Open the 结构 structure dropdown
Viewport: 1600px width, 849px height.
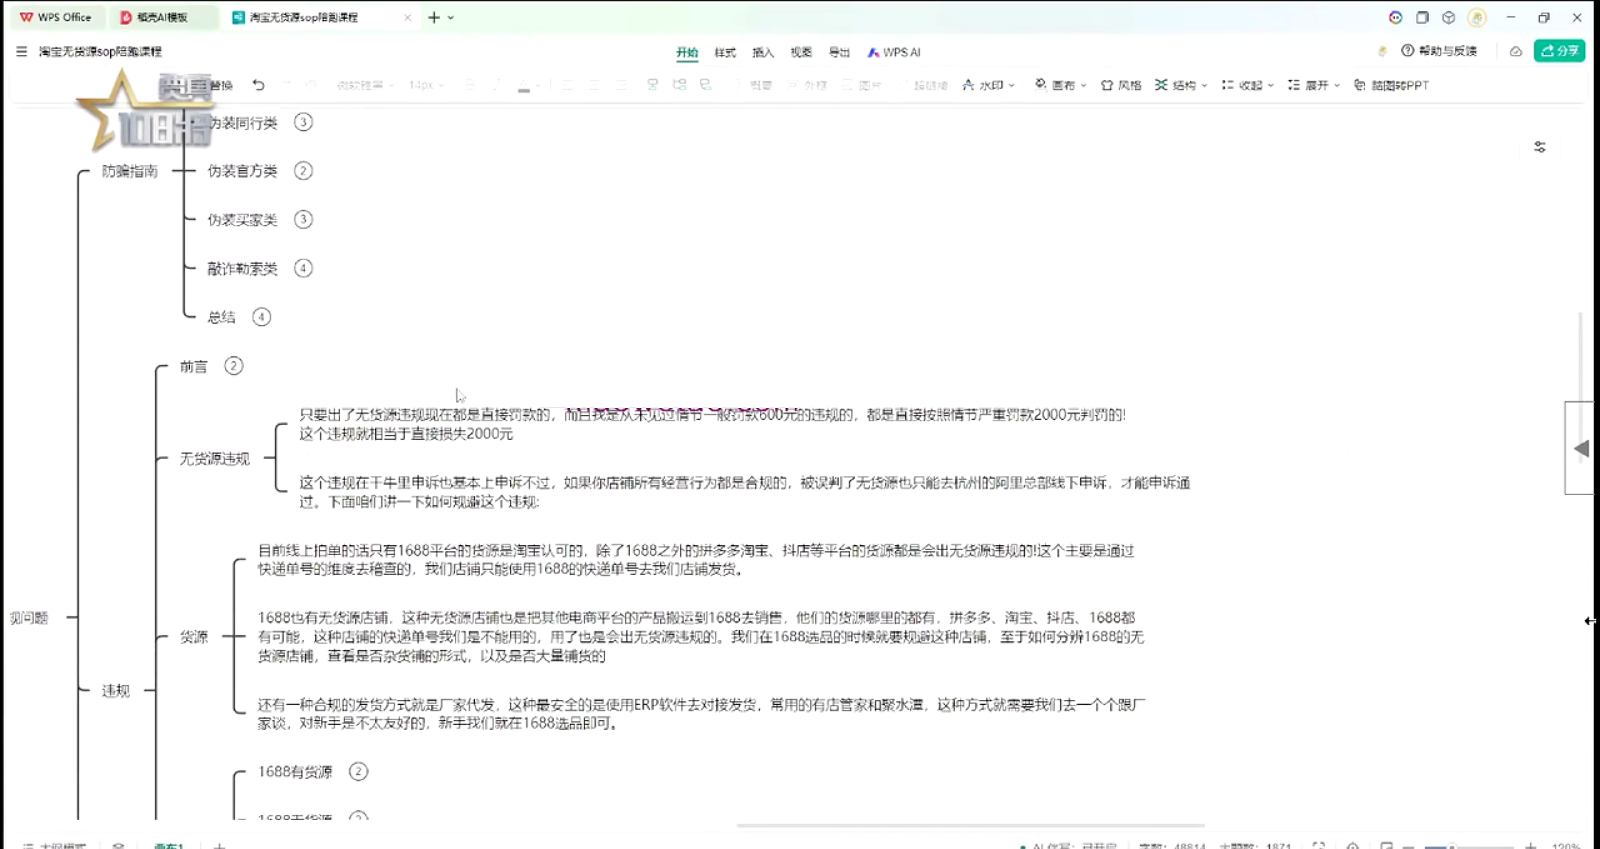click(1181, 85)
